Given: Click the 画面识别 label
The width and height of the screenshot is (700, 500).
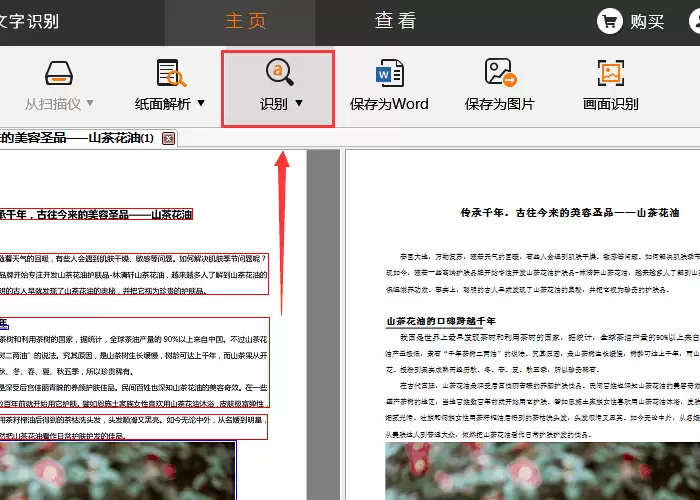Looking at the screenshot, I should [611, 104].
